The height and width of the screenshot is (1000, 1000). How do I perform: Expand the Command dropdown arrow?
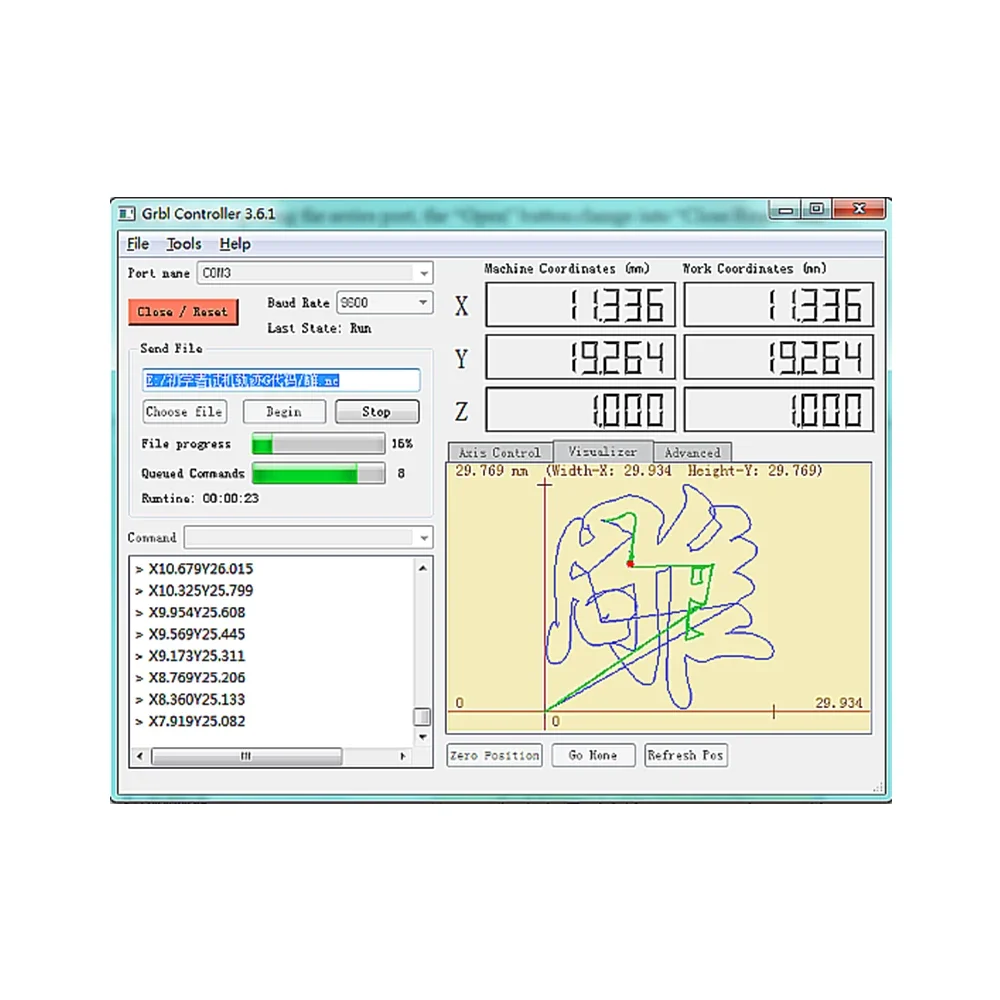click(x=423, y=538)
